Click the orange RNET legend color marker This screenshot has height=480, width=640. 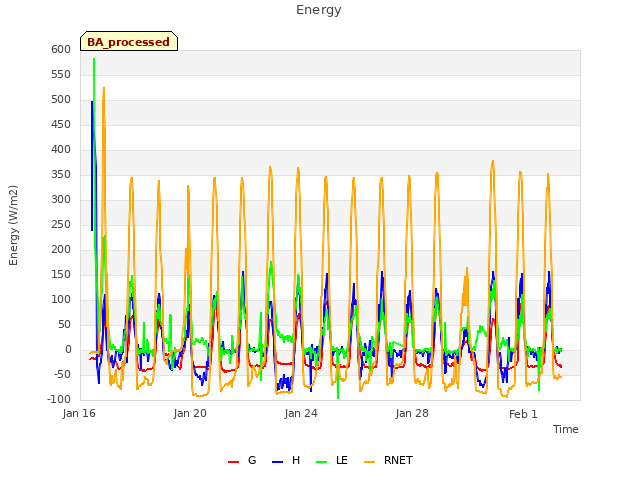pos(369,462)
